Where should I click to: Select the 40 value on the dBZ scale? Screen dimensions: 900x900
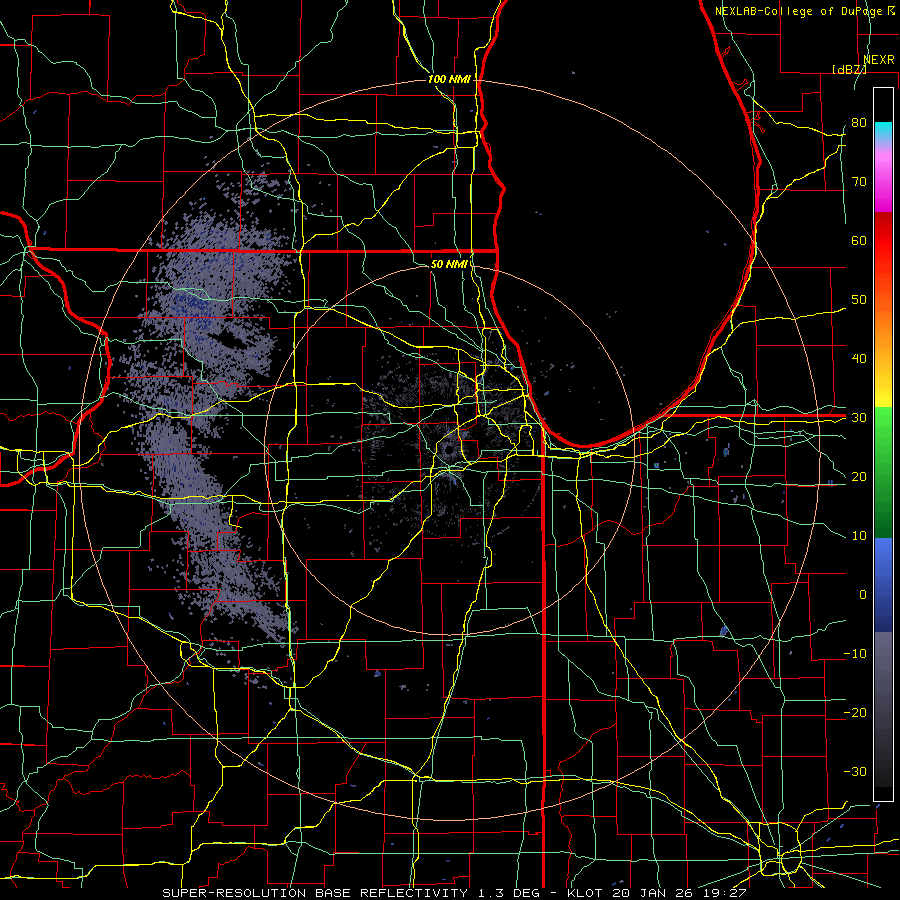[859, 359]
